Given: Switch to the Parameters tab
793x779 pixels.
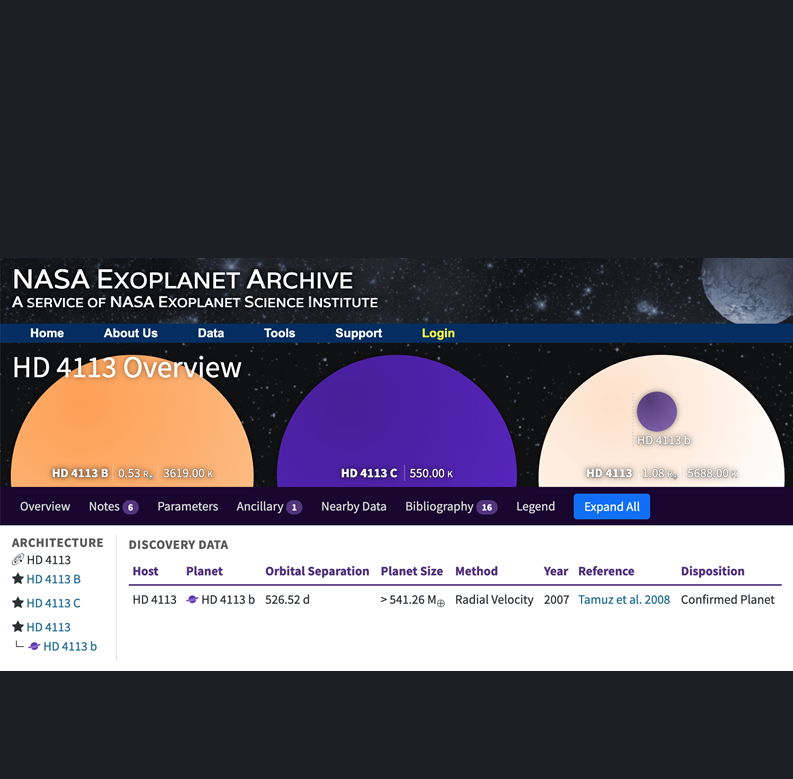Looking at the screenshot, I should (187, 506).
